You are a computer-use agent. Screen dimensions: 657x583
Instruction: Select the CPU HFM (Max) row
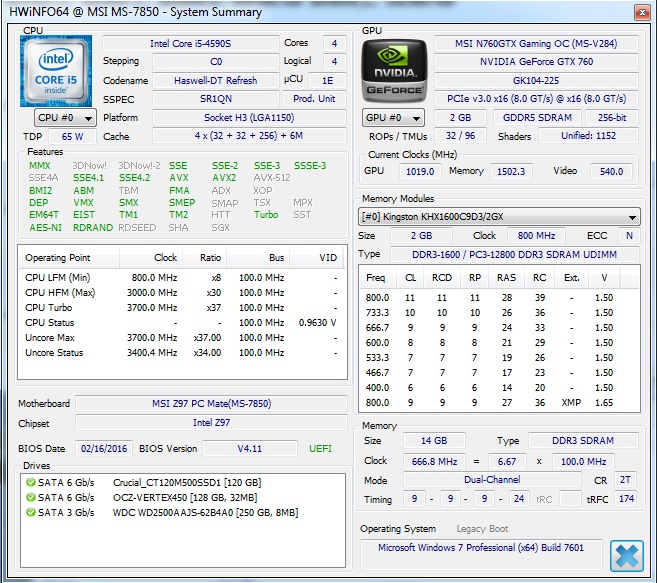tap(181, 293)
